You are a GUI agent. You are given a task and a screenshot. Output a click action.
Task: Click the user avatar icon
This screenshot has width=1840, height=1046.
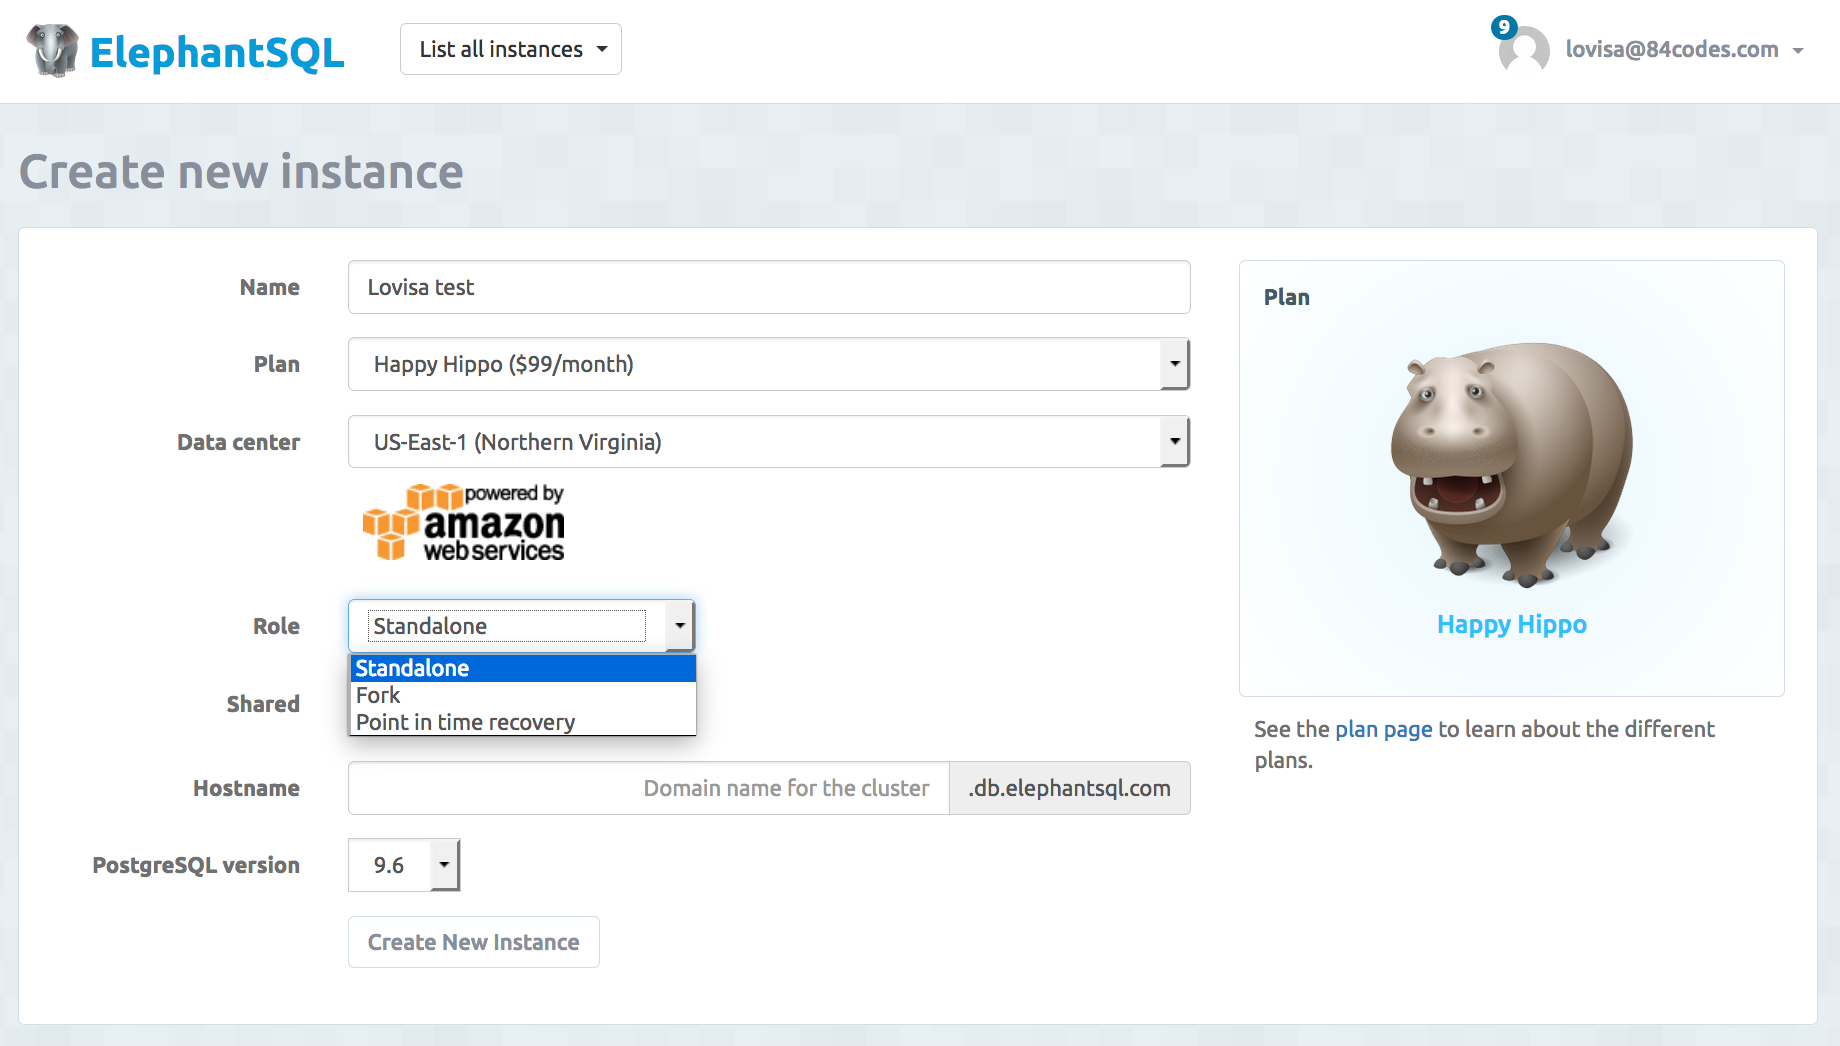(x=1522, y=49)
